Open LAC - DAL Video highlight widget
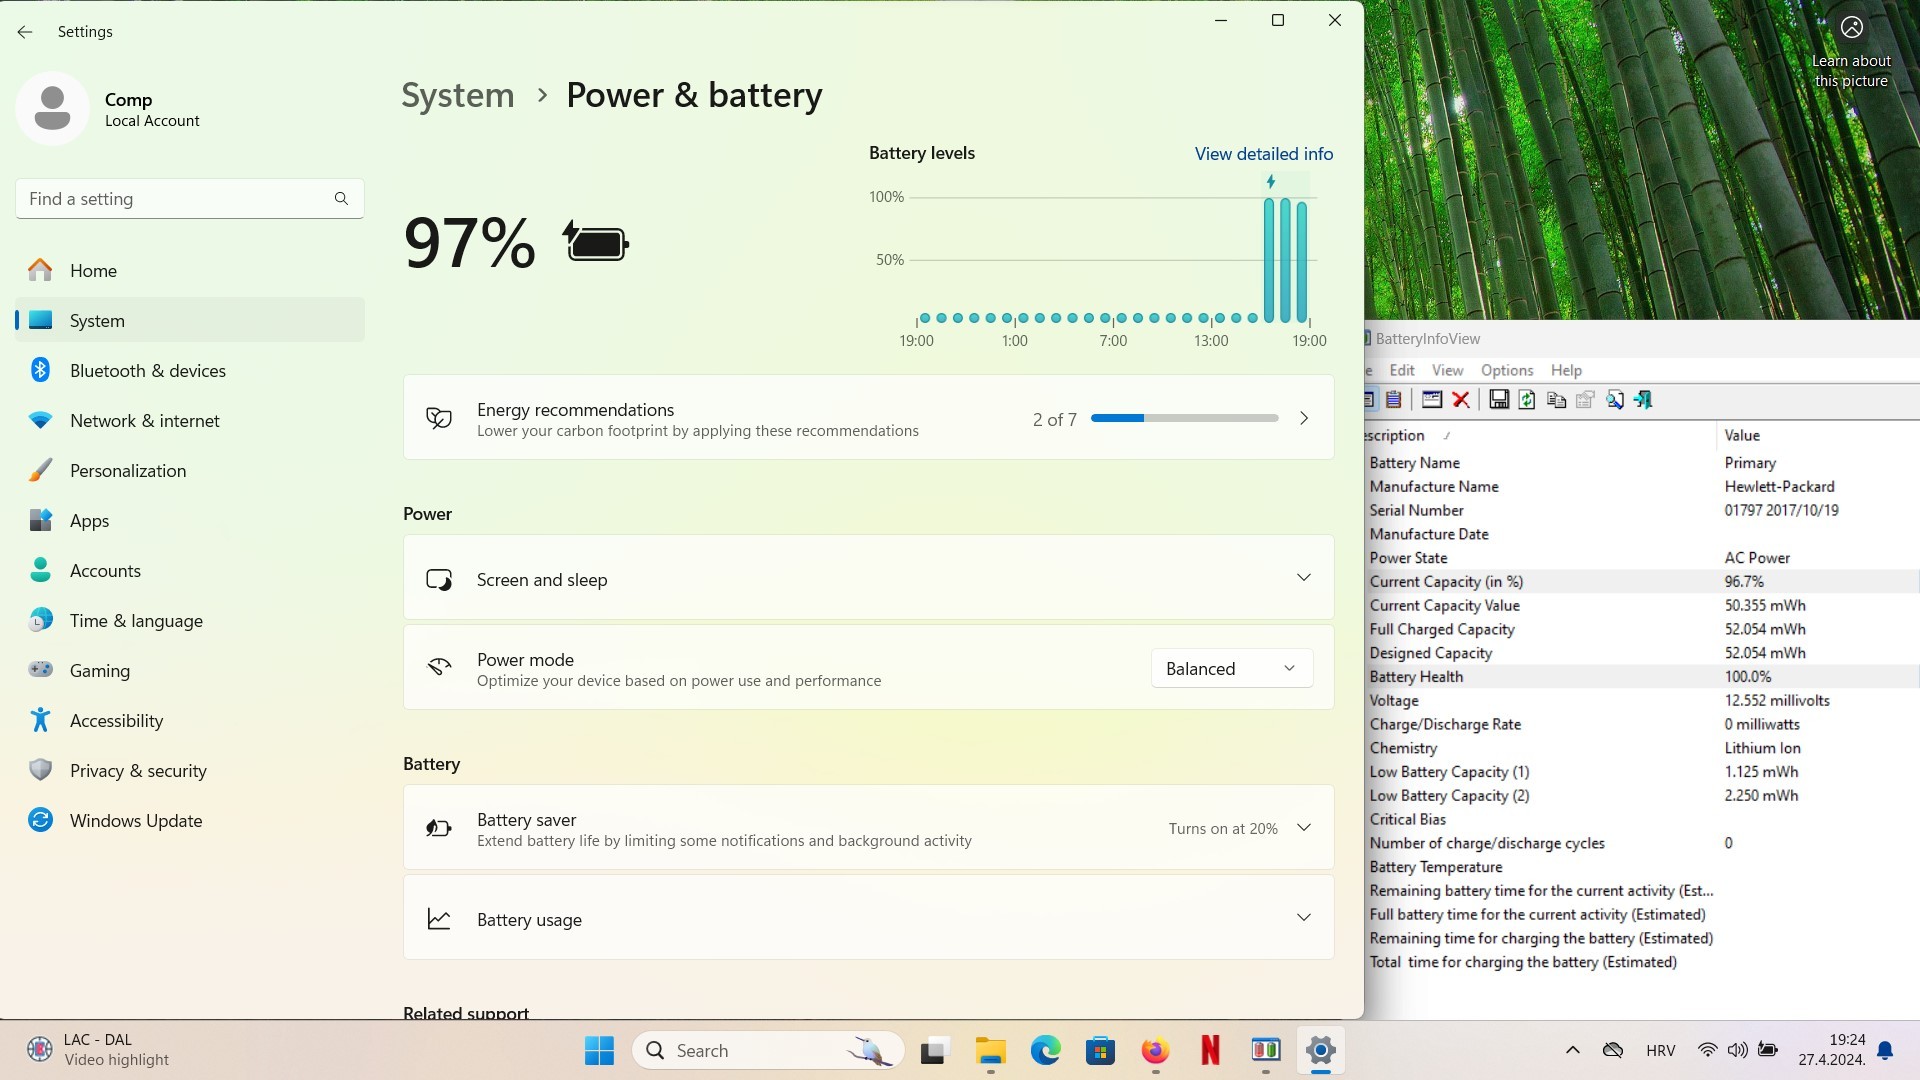 98,1050
